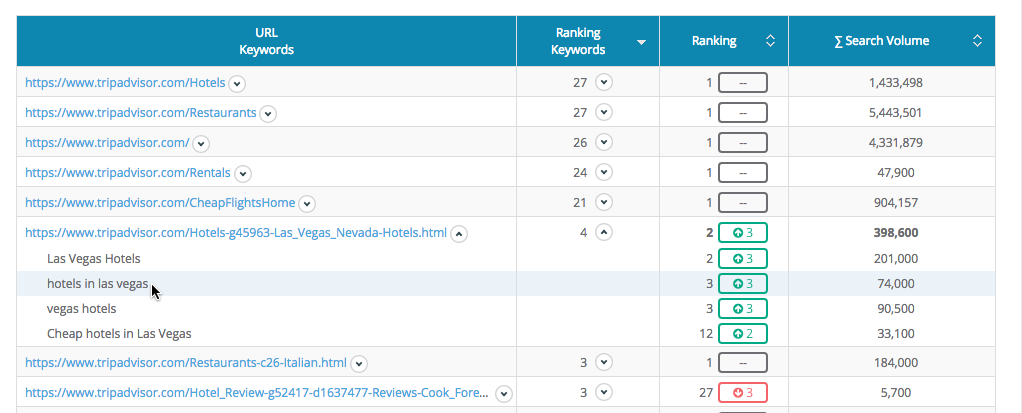Expand keywords beside the Restaurants-c26-Italian URL
The height and width of the screenshot is (413, 1022).
click(359, 363)
